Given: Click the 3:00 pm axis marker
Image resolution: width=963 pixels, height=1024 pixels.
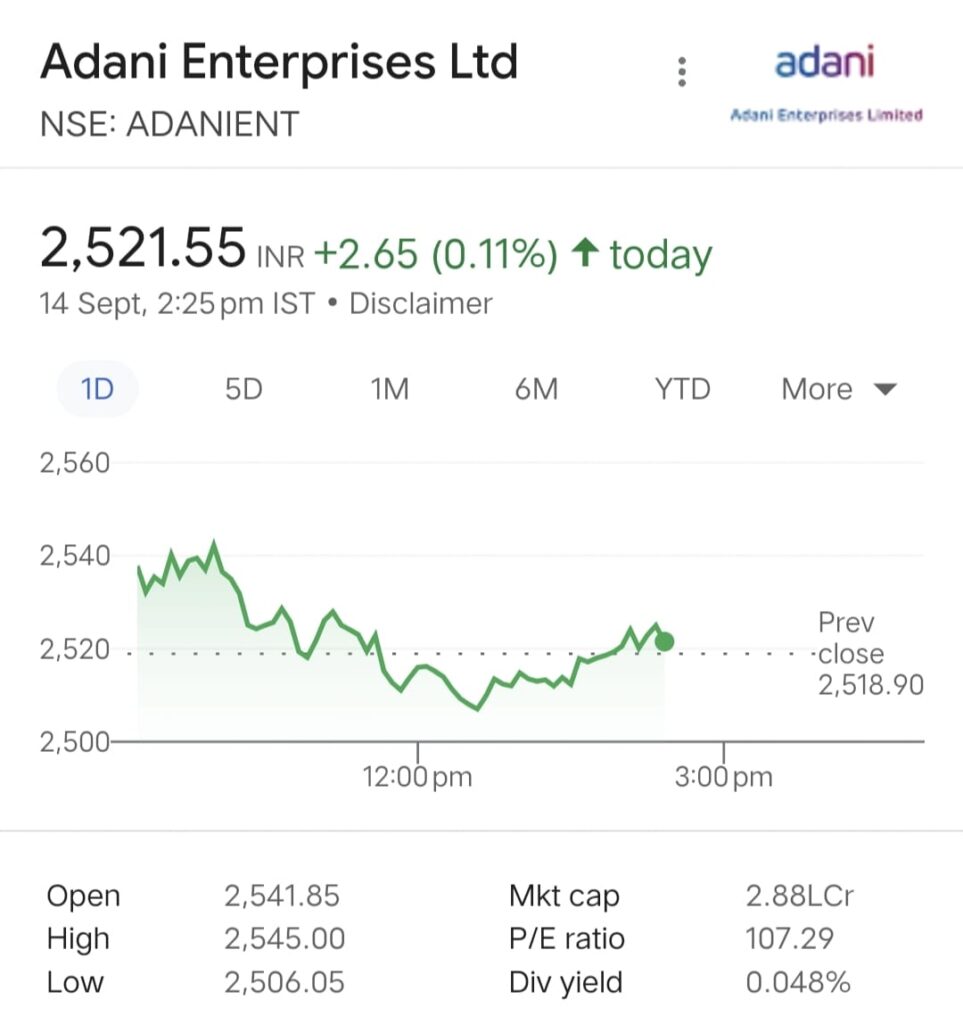Looking at the screenshot, I should 723,776.
